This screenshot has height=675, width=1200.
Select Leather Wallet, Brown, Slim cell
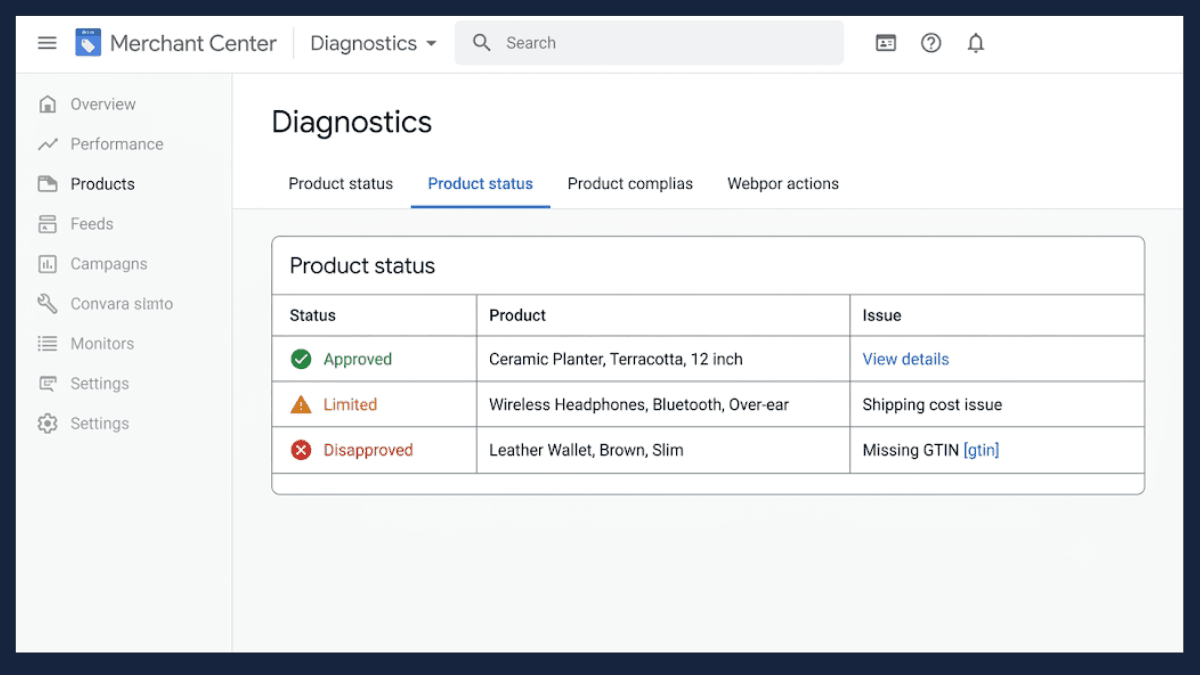pyautogui.click(x=663, y=450)
